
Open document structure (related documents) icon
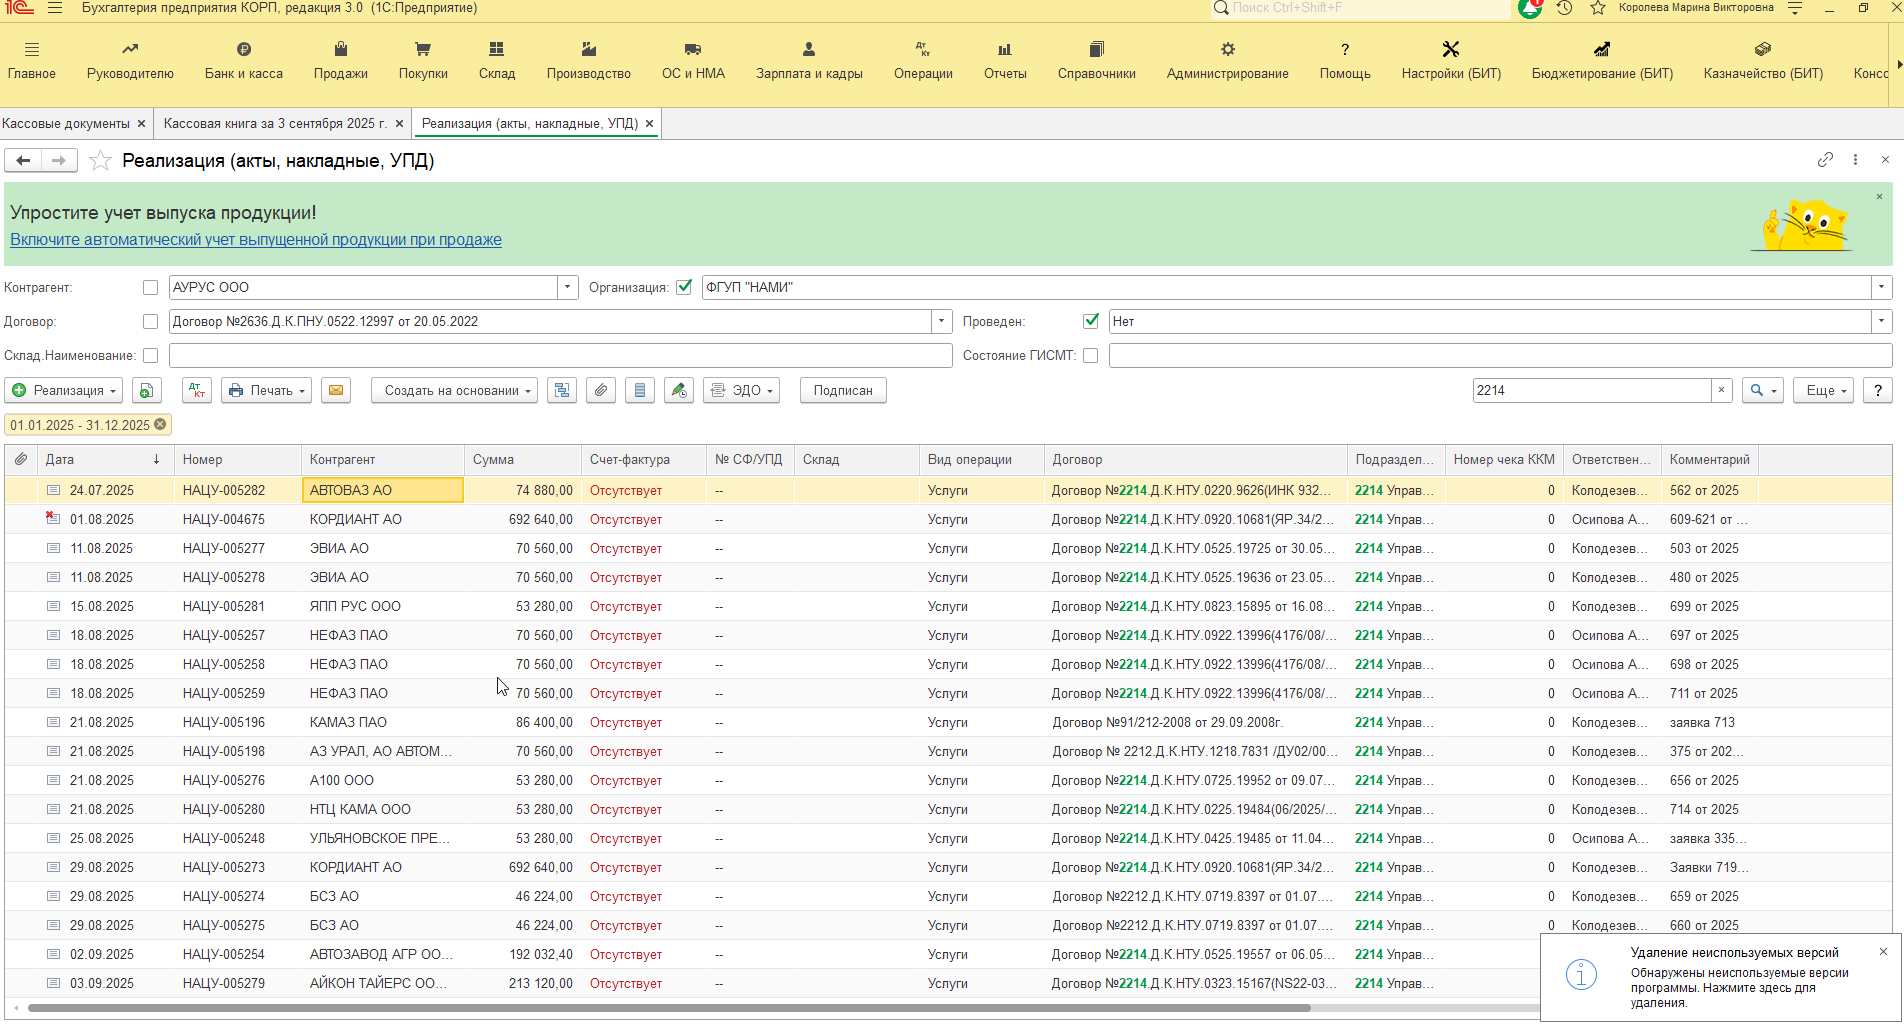click(562, 391)
